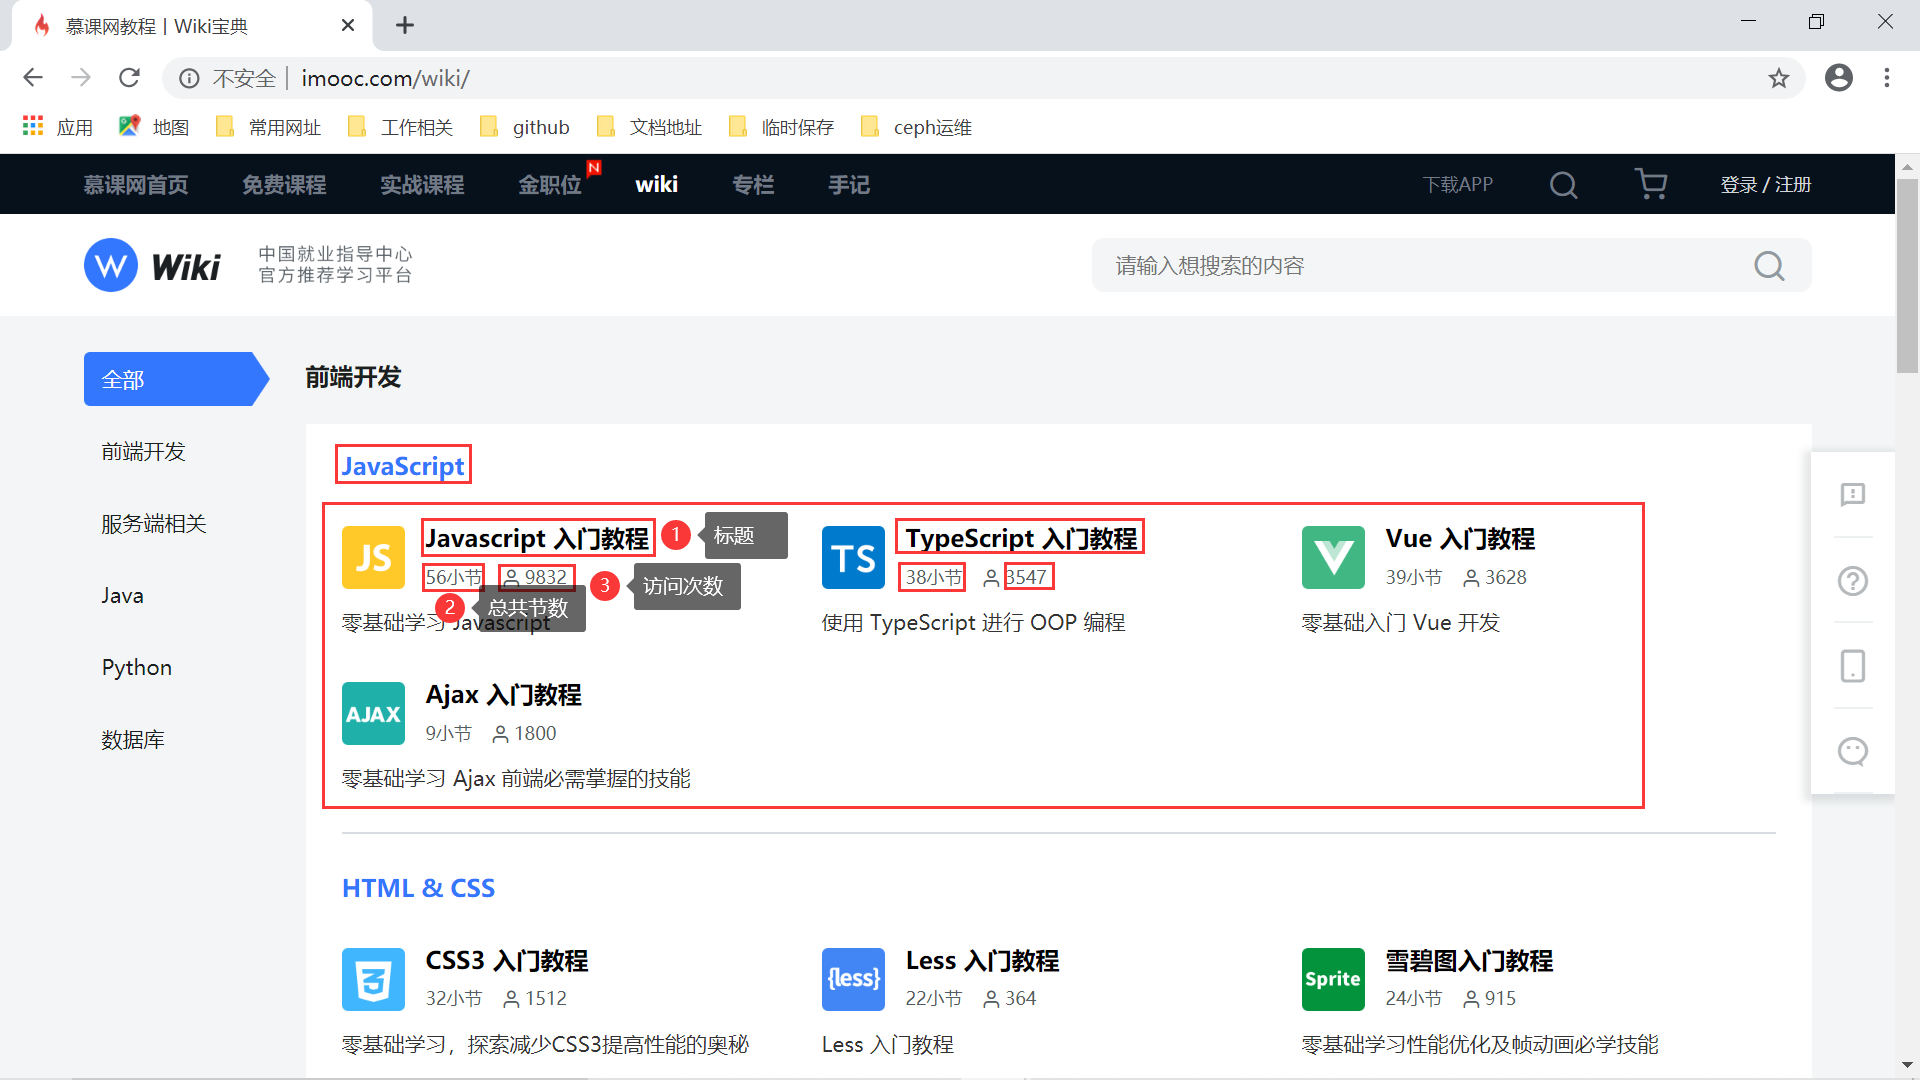Open 手记 in top navigation

pos(849,185)
